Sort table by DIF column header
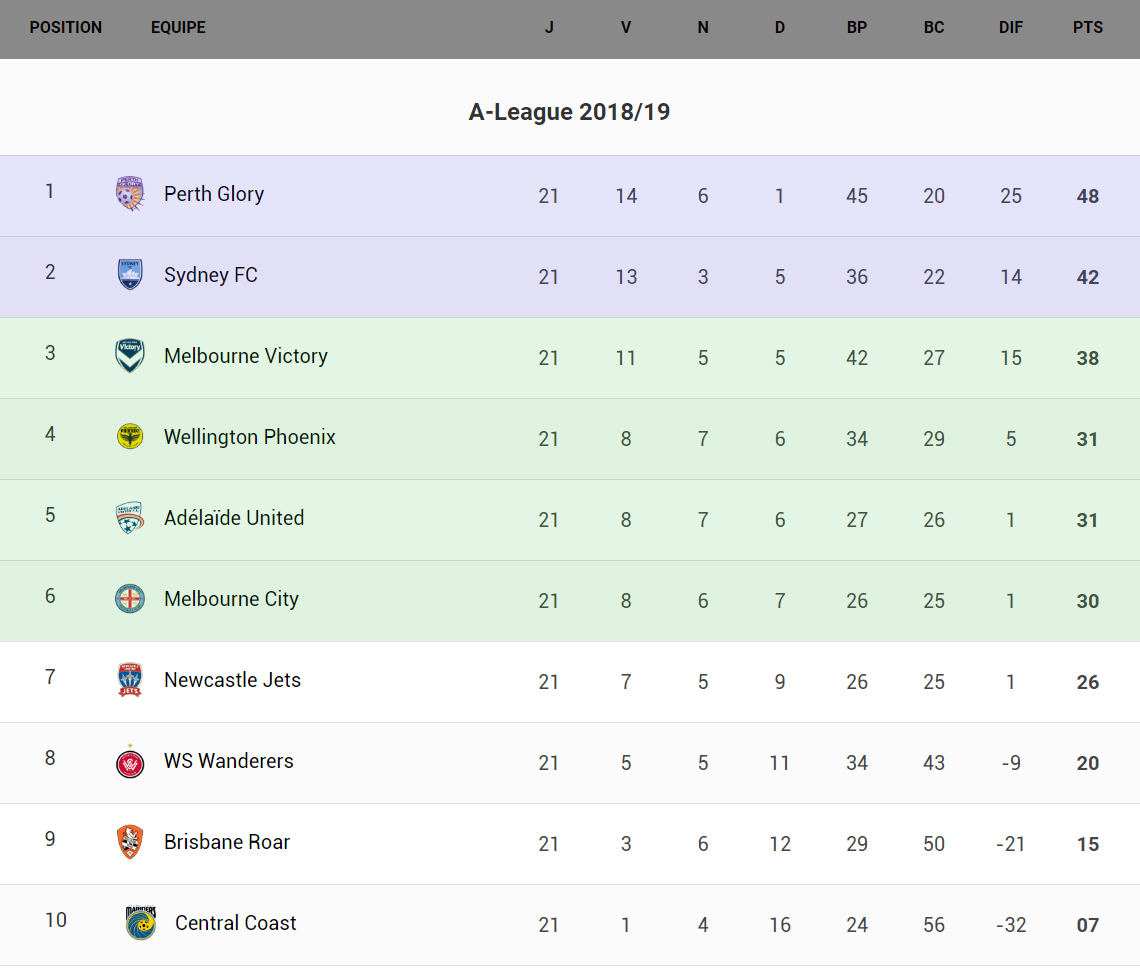The width and height of the screenshot is (1140, 972). [x=1011, y=28]
